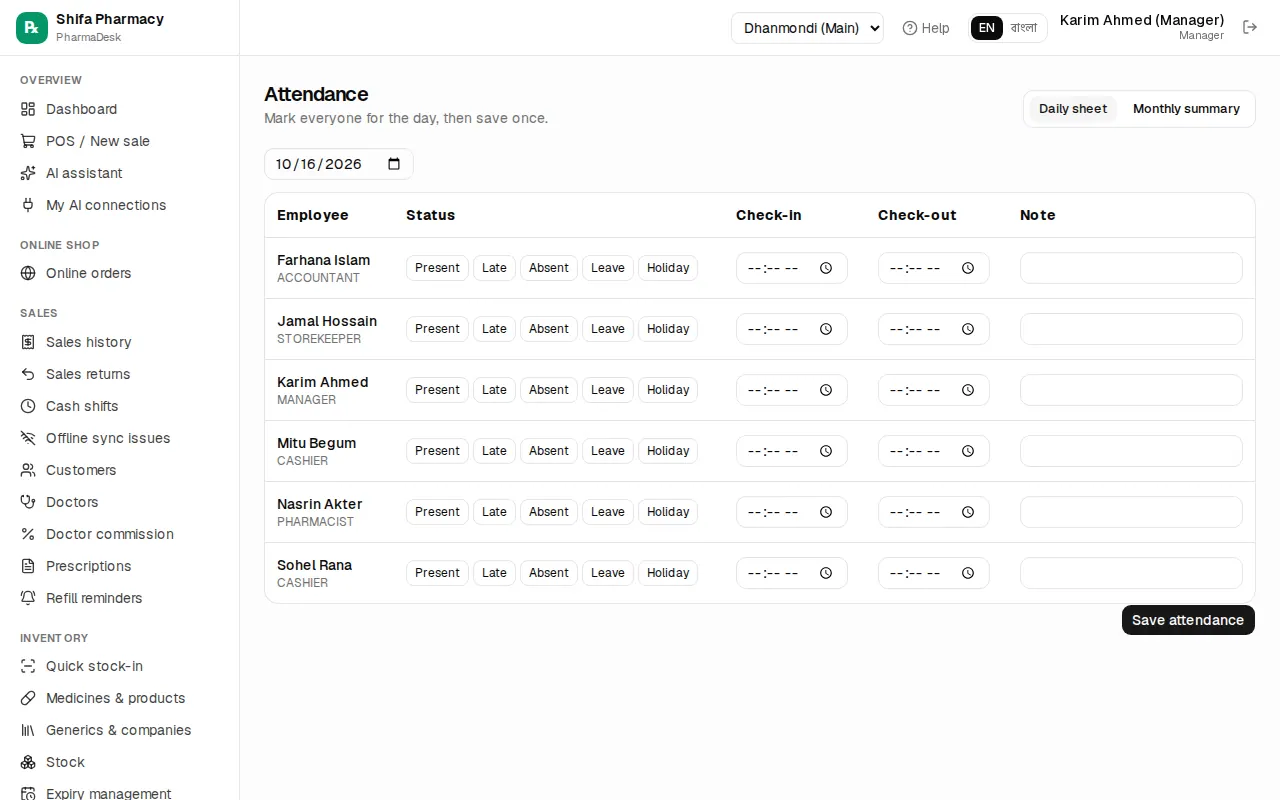This screenshot has height=800, width=1280.
Task: Open the Help link
Action: [926, 28]
